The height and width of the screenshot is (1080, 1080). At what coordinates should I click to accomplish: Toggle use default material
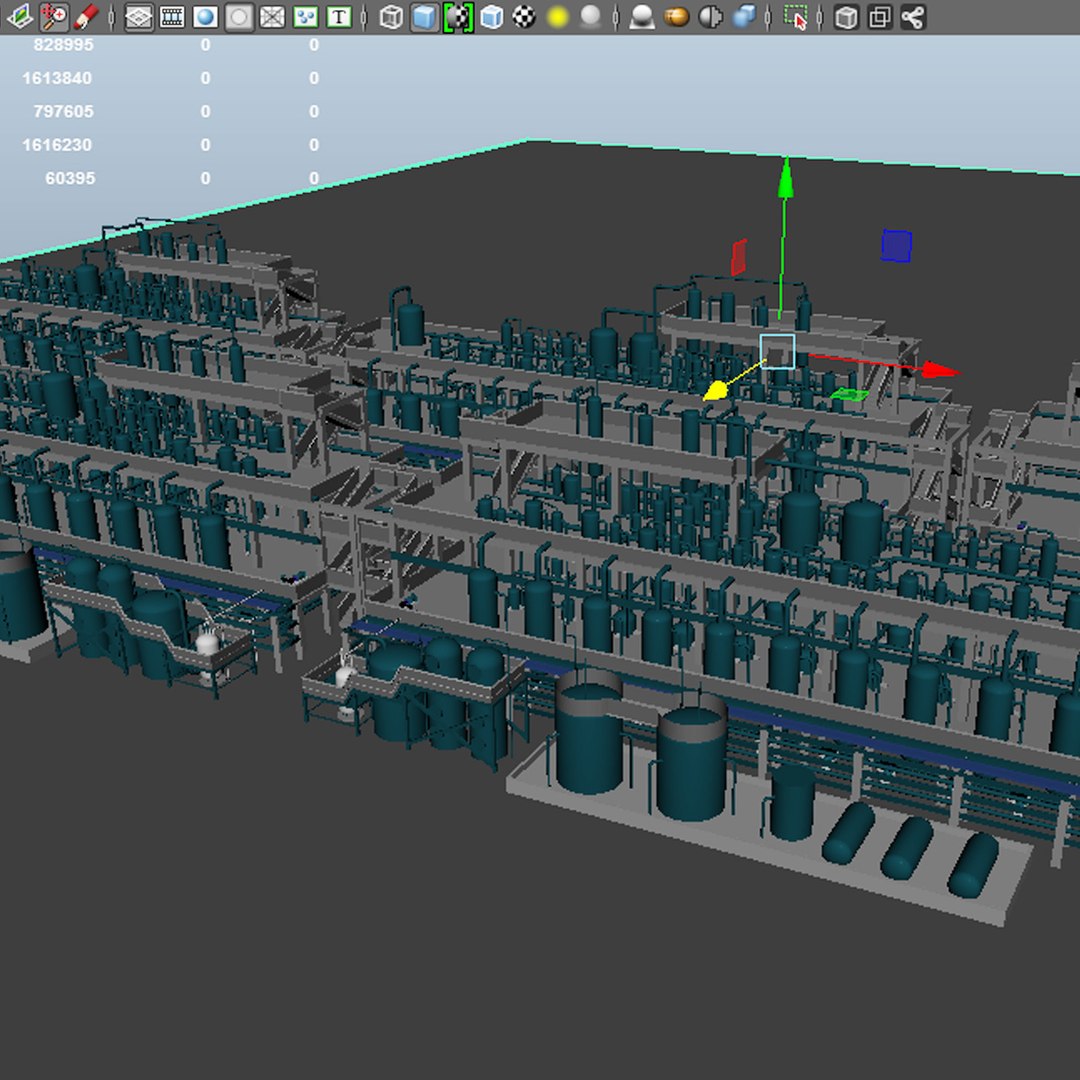[458, 17]
